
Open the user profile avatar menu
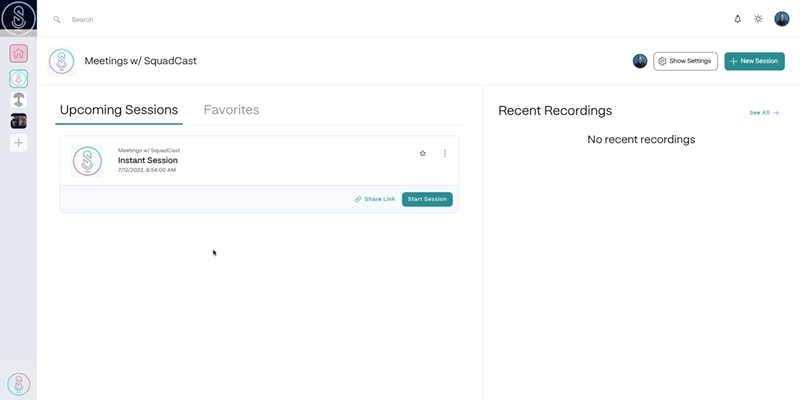click(x=782, y=19)
